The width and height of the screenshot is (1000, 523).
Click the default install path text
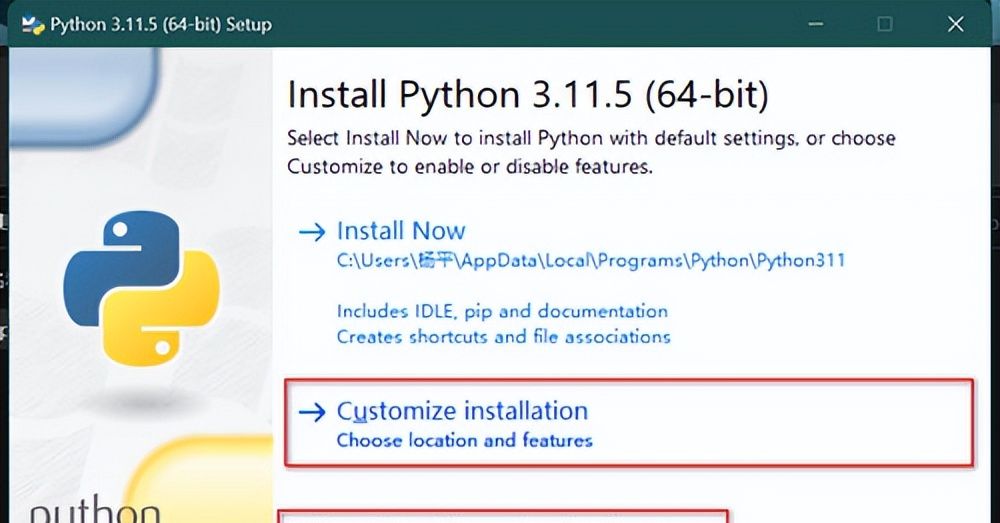pyautogui.click(x=591, y=260)
